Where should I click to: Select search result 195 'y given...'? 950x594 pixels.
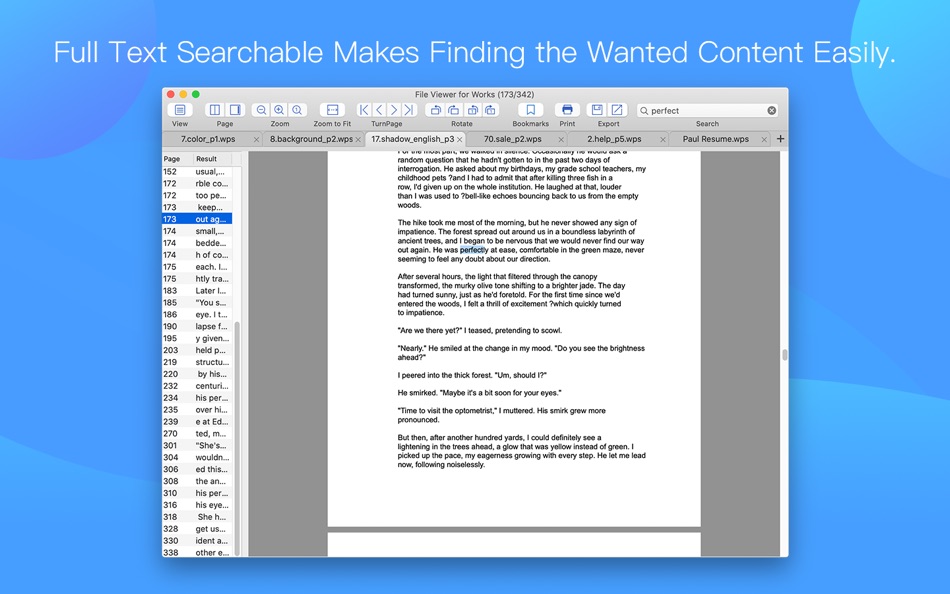pos(197,338)
